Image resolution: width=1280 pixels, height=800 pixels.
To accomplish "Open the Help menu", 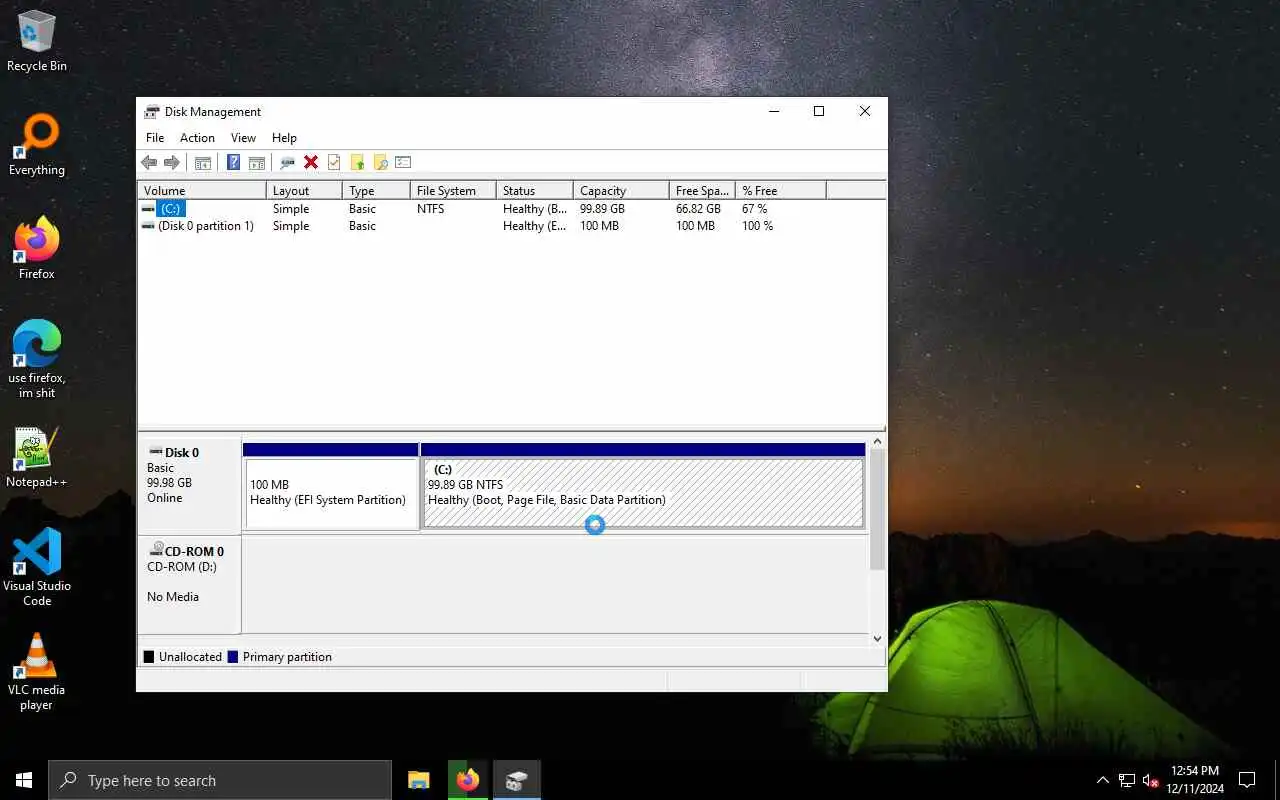I will click(x=284, y=138).
